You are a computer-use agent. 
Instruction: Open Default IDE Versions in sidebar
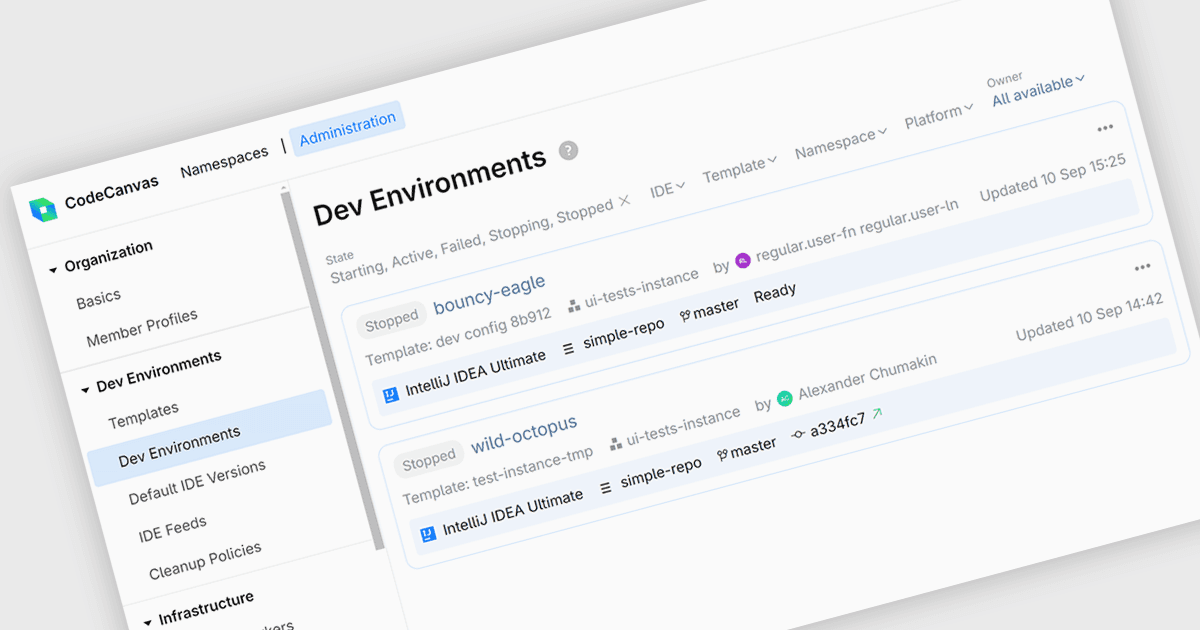pos(197,483)
